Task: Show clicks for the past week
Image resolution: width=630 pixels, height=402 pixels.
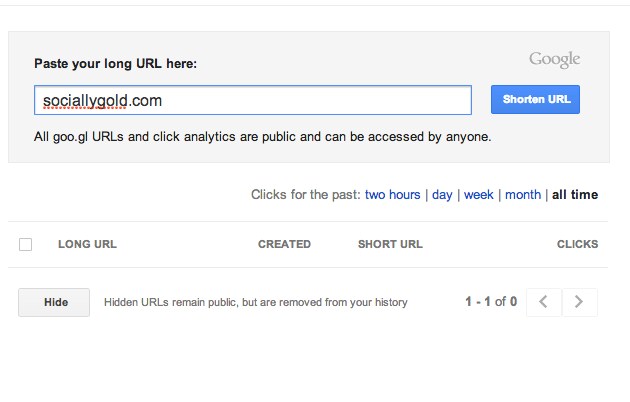Action: pyautogui.click(x=478, y=195)
